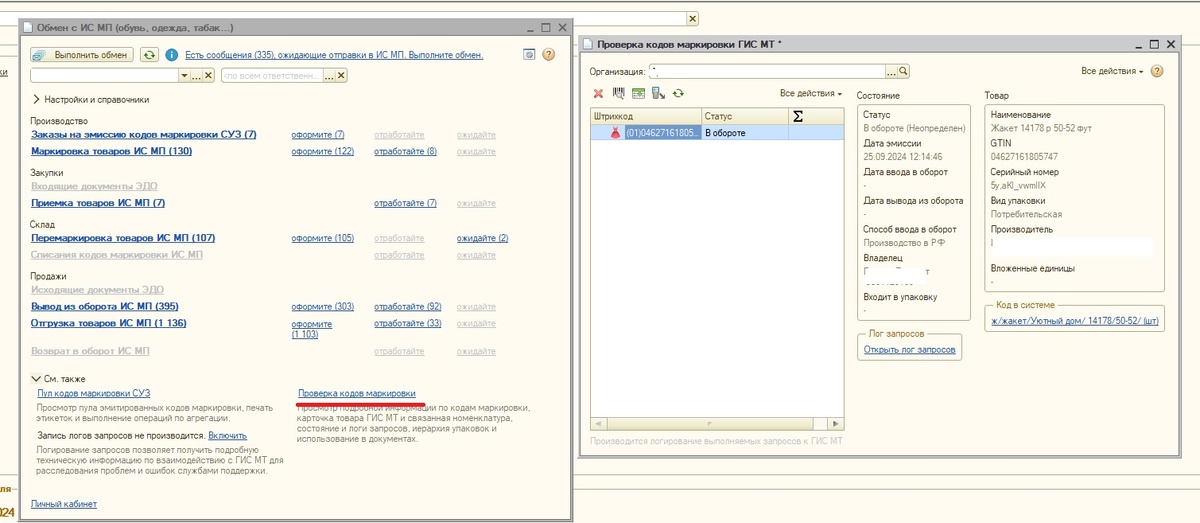Open help icon in Обмен с ИС МП window
The height and width of the screenshot is (523, 1200).
(x=548, y=55)
